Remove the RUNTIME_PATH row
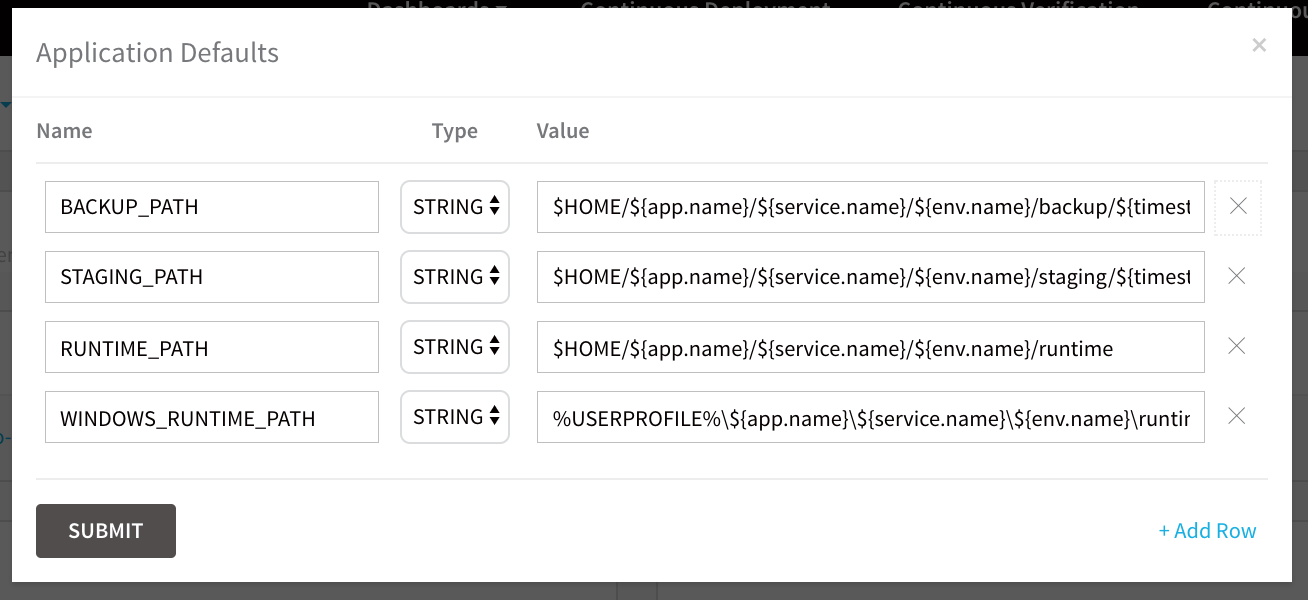This screenshot has height=600, width=1308. click(x=1237, y=346)
